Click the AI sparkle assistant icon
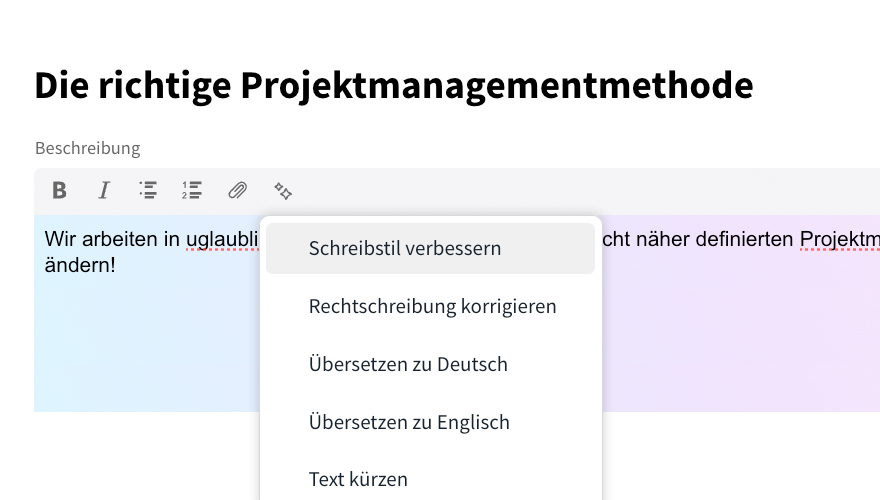This screenshot has height=500, width=880. point(283,190)
